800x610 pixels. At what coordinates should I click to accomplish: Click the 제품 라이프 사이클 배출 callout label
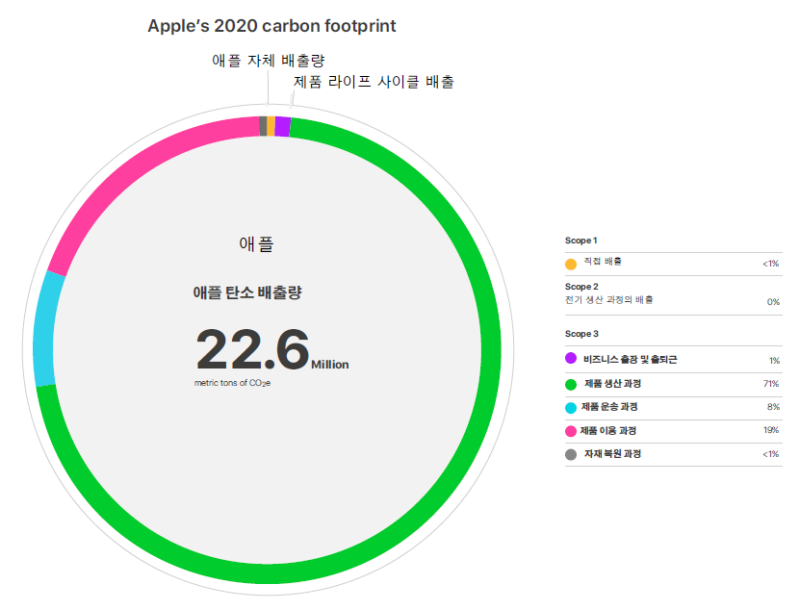(x=373, y=82)
